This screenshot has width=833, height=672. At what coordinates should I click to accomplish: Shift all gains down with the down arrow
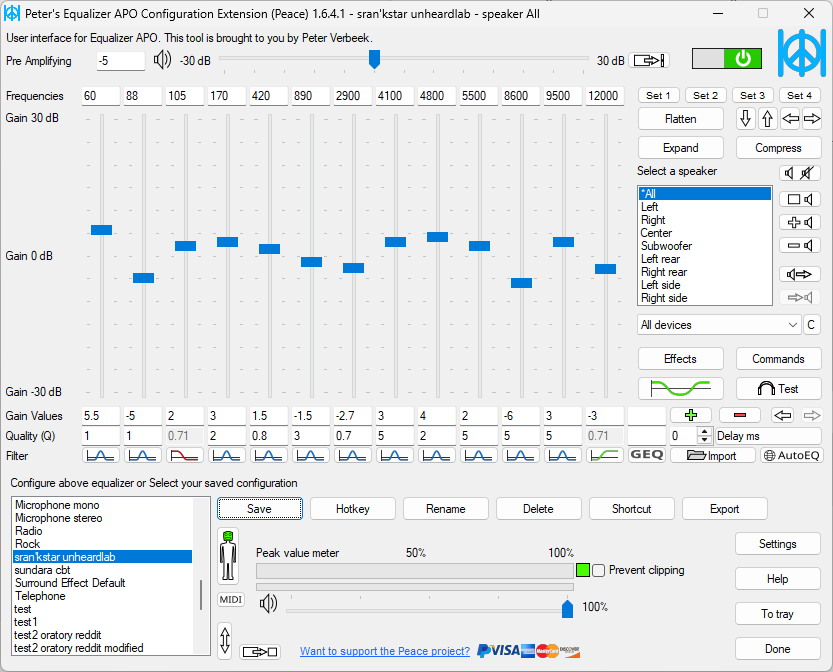coord(745,119)
